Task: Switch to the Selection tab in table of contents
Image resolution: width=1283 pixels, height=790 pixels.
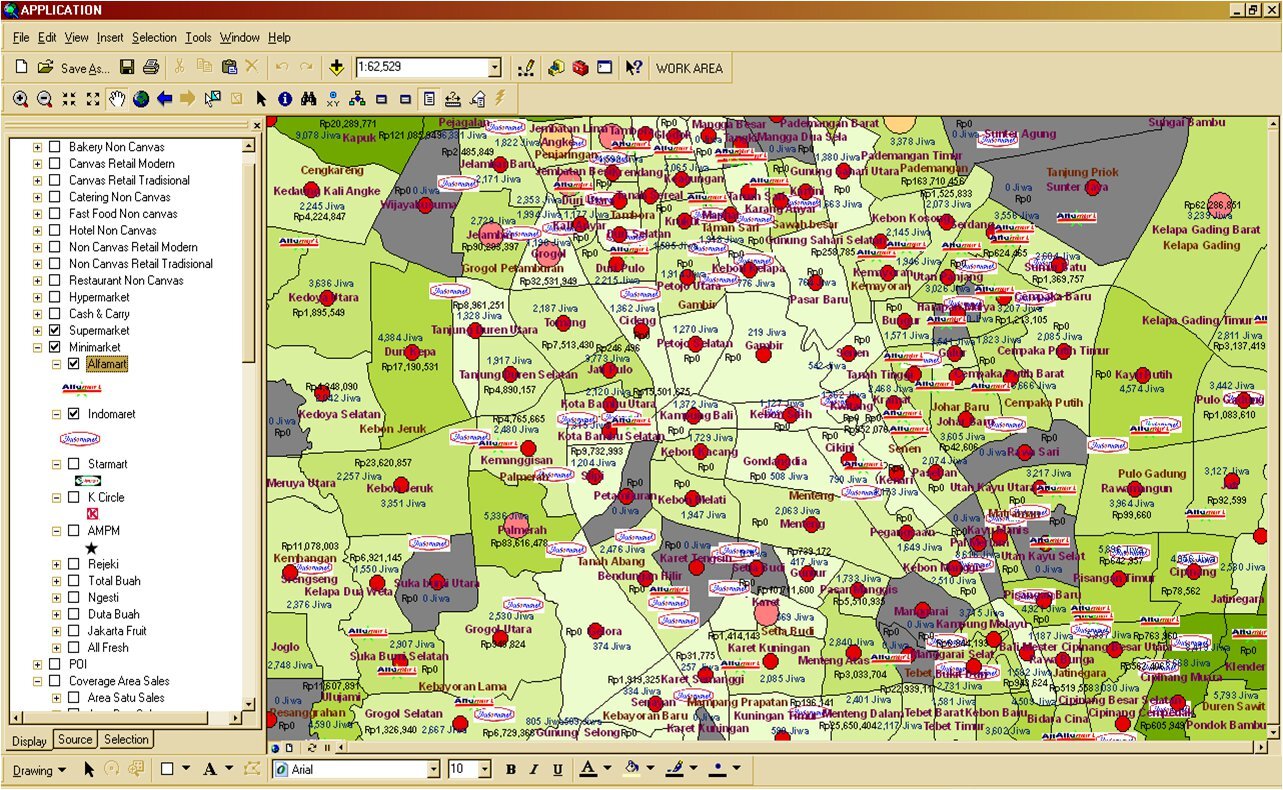Action: (127, 740)
